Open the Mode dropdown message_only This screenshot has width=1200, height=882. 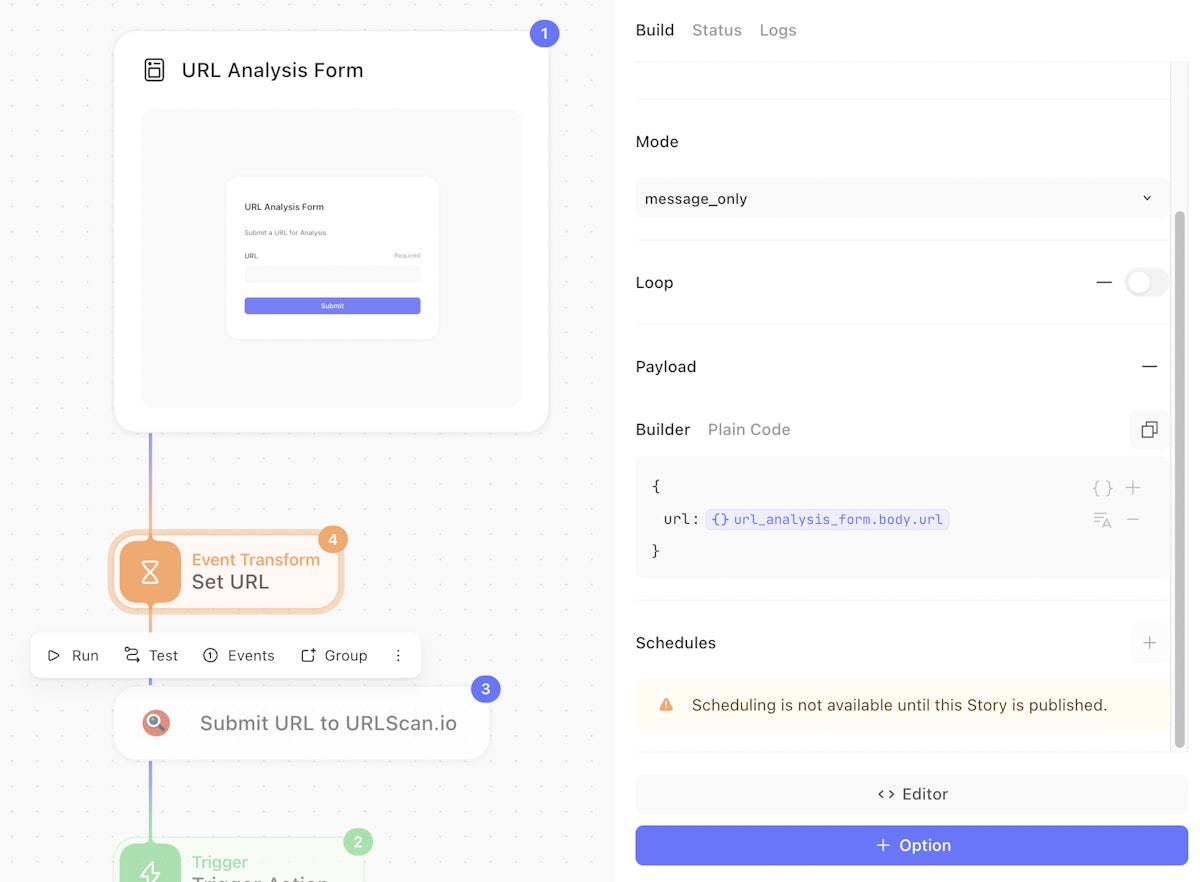pyautogui.click(x=901, y=198)
